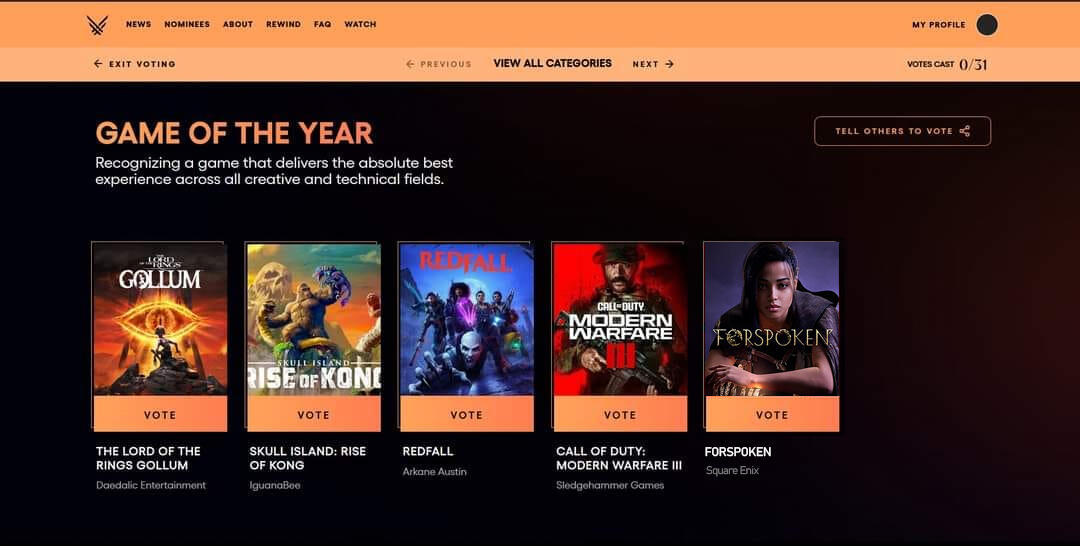Click the share icon in Tell Others to Vote

point(964,131)
